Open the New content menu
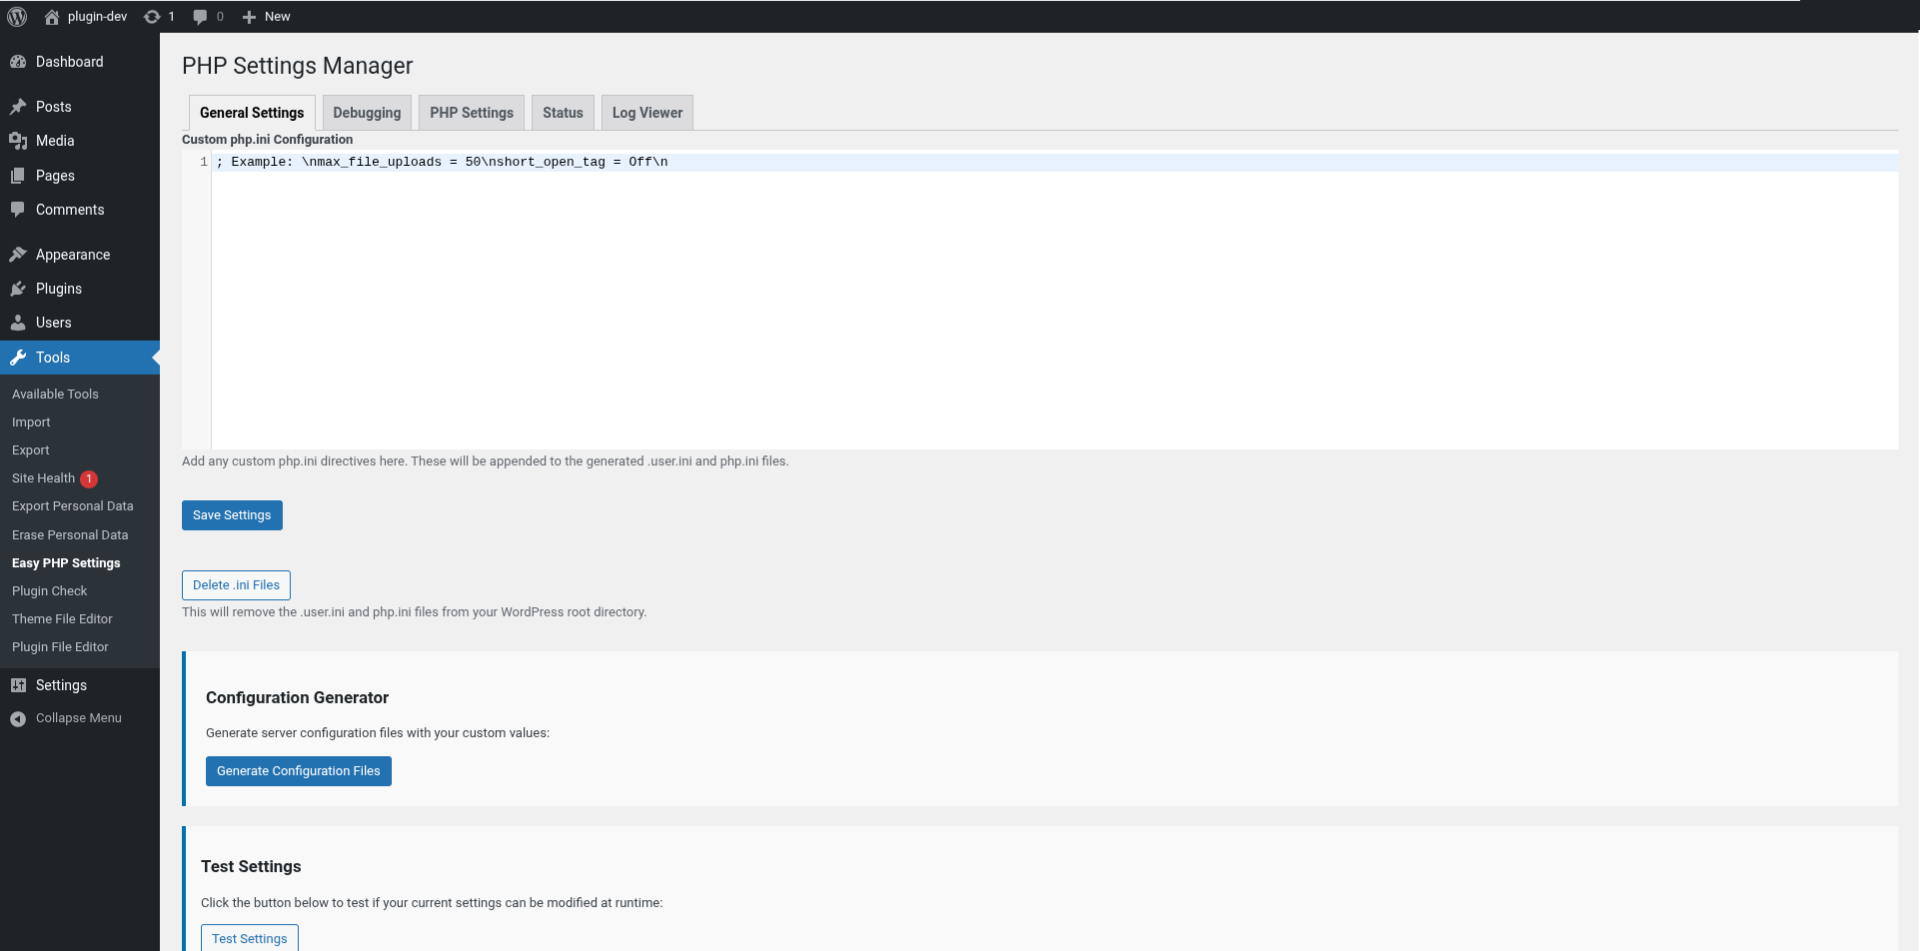This screenshot has width=1920, height=951. coord(266,16)
